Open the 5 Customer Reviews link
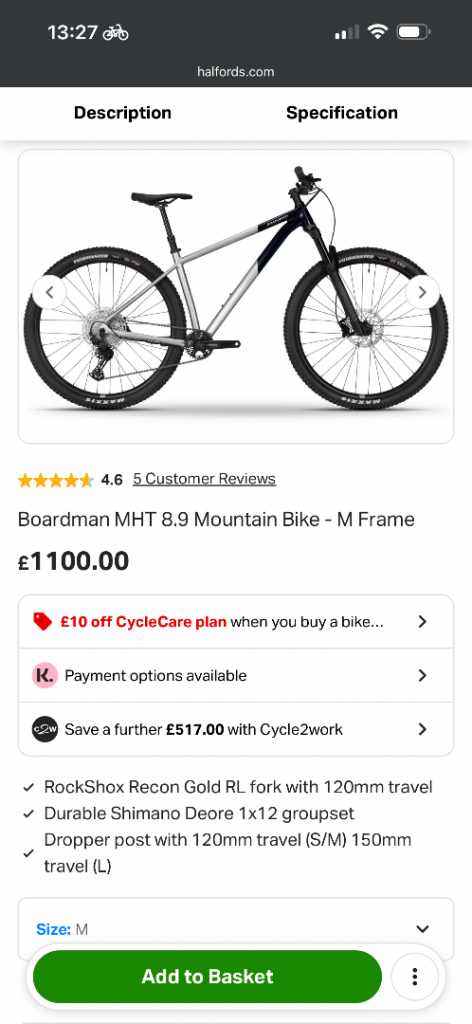Image resolution: width=472 pixels, height=1024 pixels. [x=204, y=479]
